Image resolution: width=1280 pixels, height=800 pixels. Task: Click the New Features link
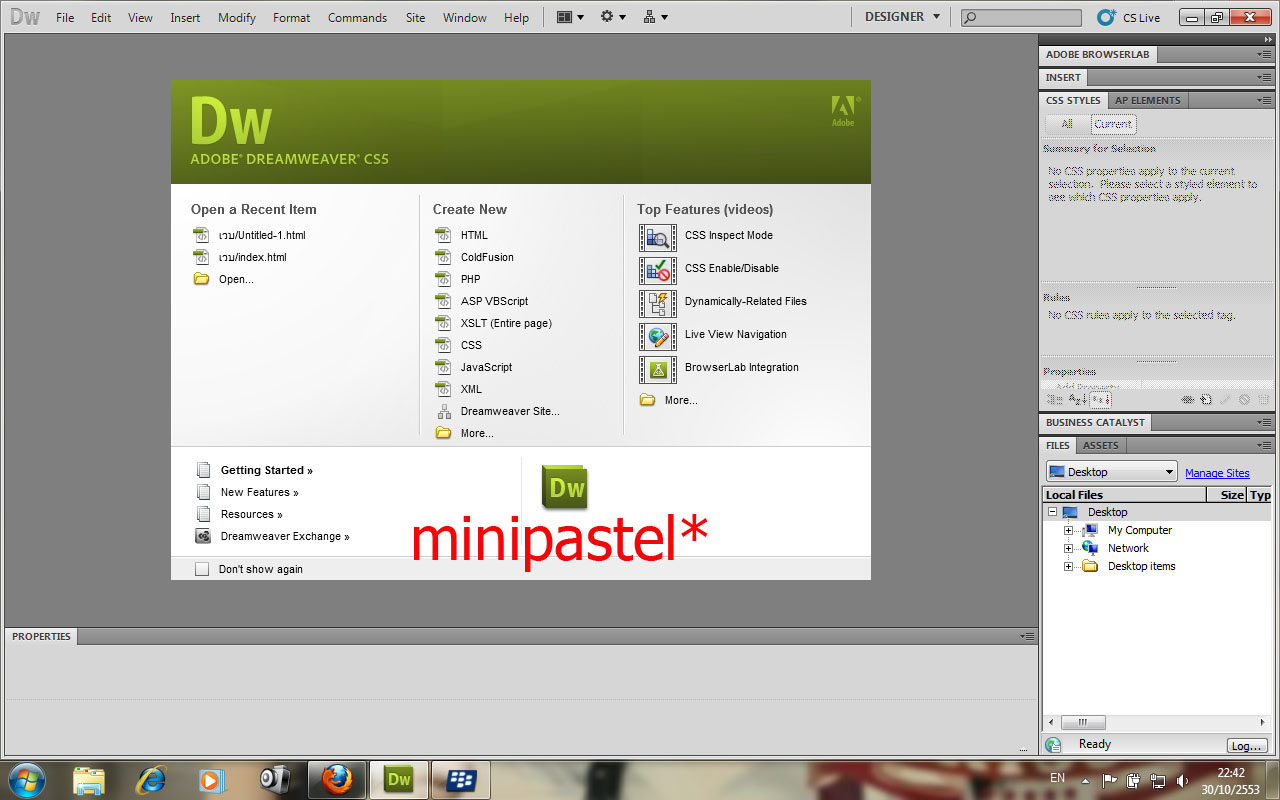[259, 492]
